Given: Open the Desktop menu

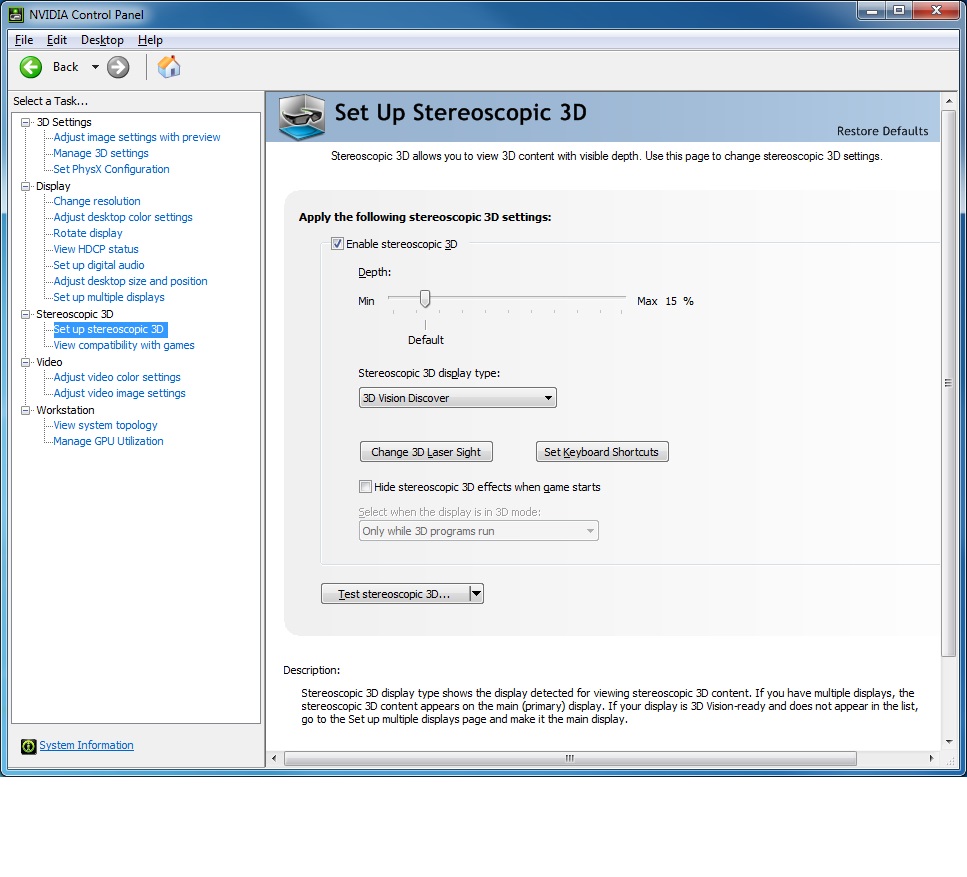Looking at the screenshot, I should click(102, 39).
